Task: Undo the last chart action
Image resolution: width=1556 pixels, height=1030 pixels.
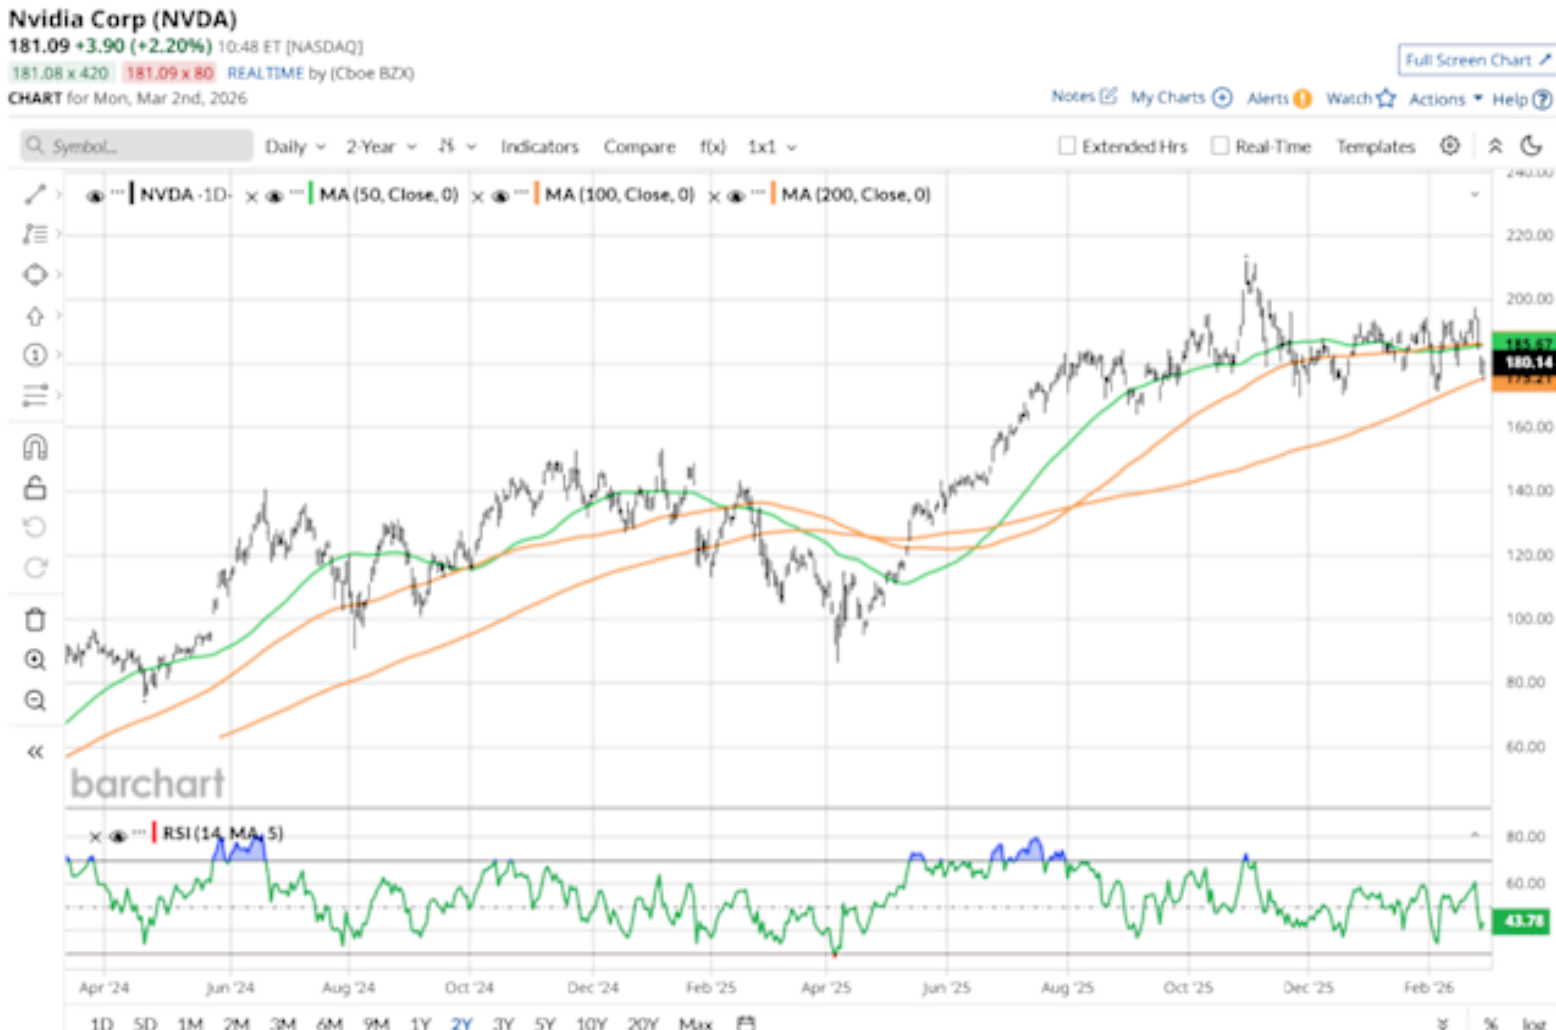Action: coord(35,527)
